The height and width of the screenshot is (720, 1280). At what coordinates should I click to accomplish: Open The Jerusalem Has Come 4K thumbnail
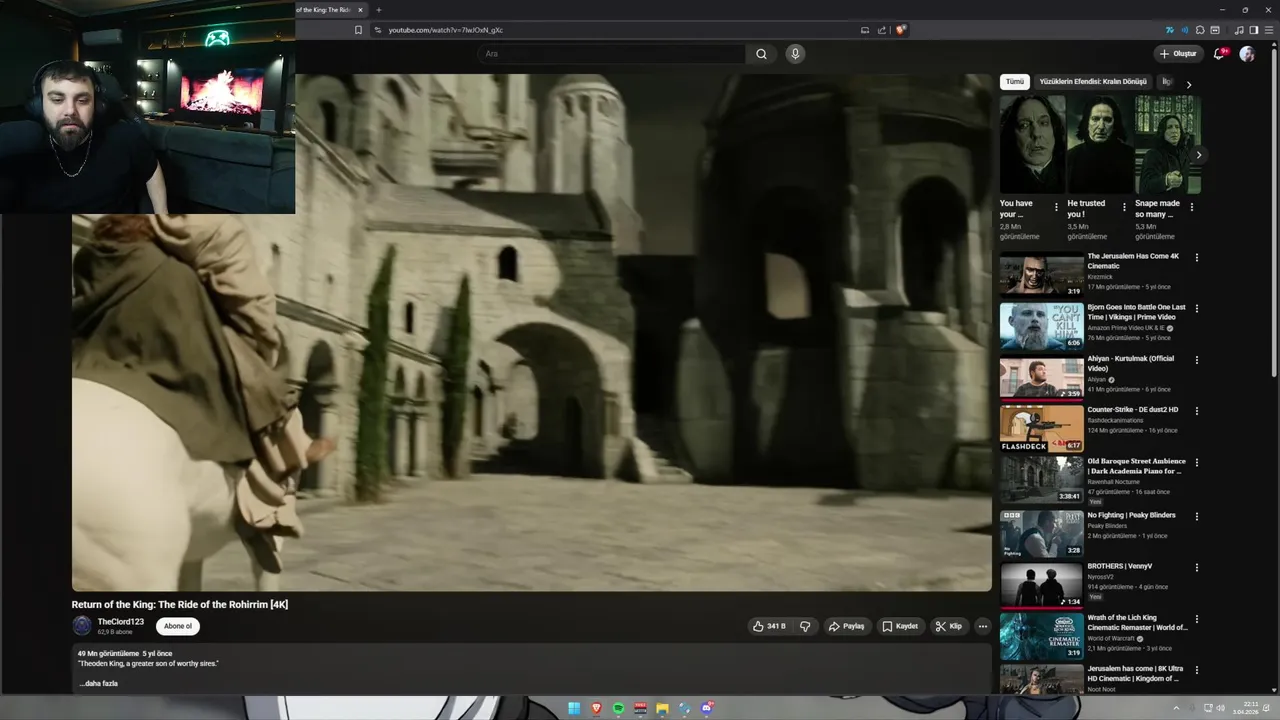click(x=1041, y=274)
